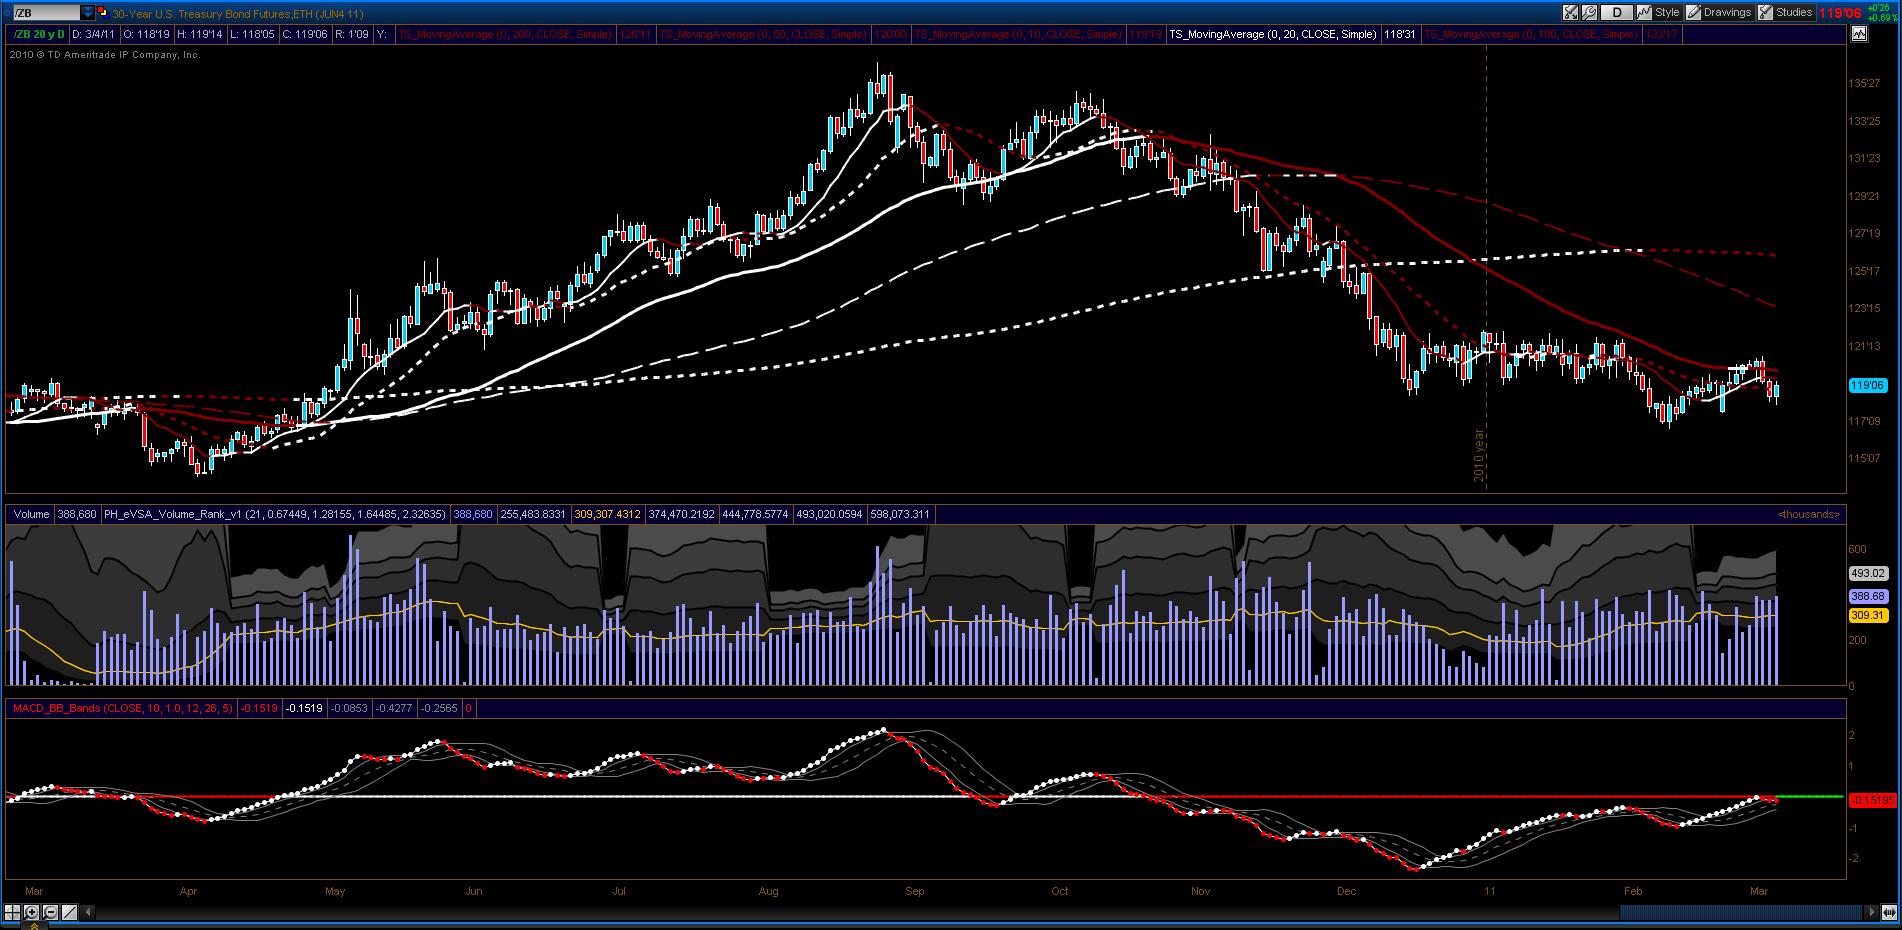The image size is (1902, 930).
Task: Open chart settings wrench icon
Action: tap(1589, 13)
